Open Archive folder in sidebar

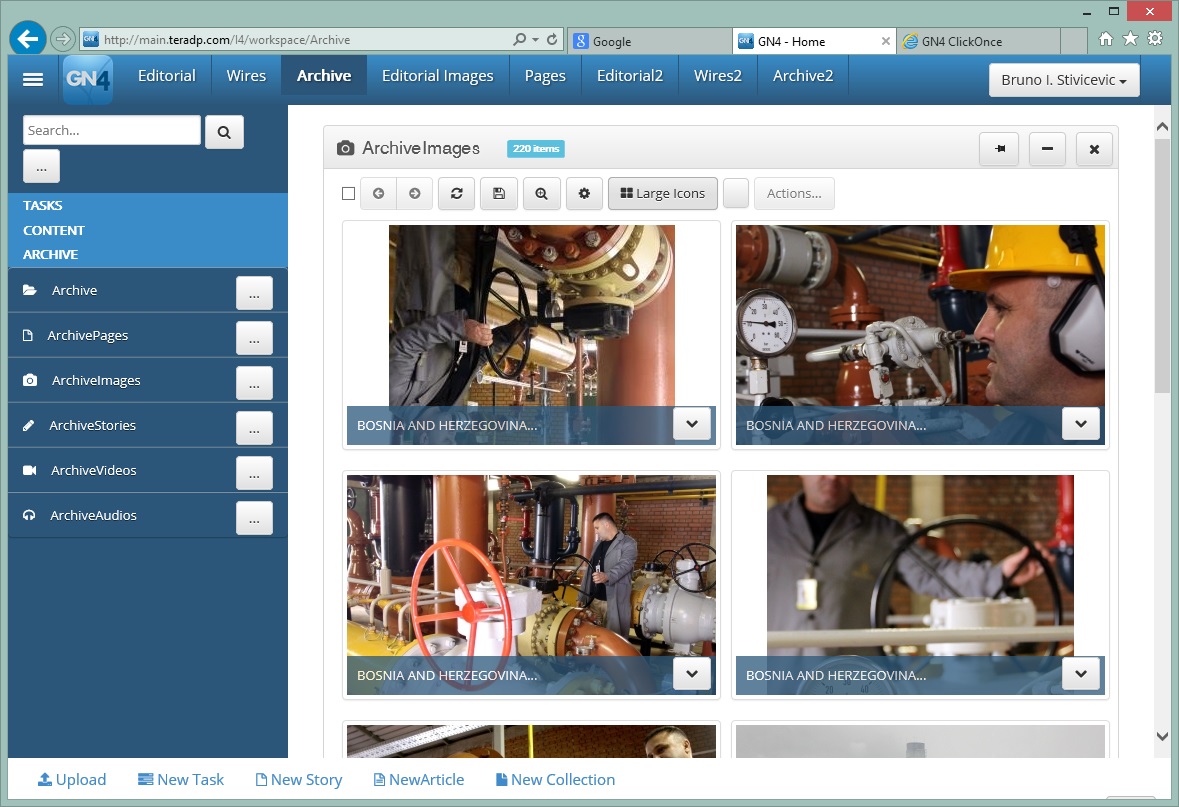tap(74, 290)
